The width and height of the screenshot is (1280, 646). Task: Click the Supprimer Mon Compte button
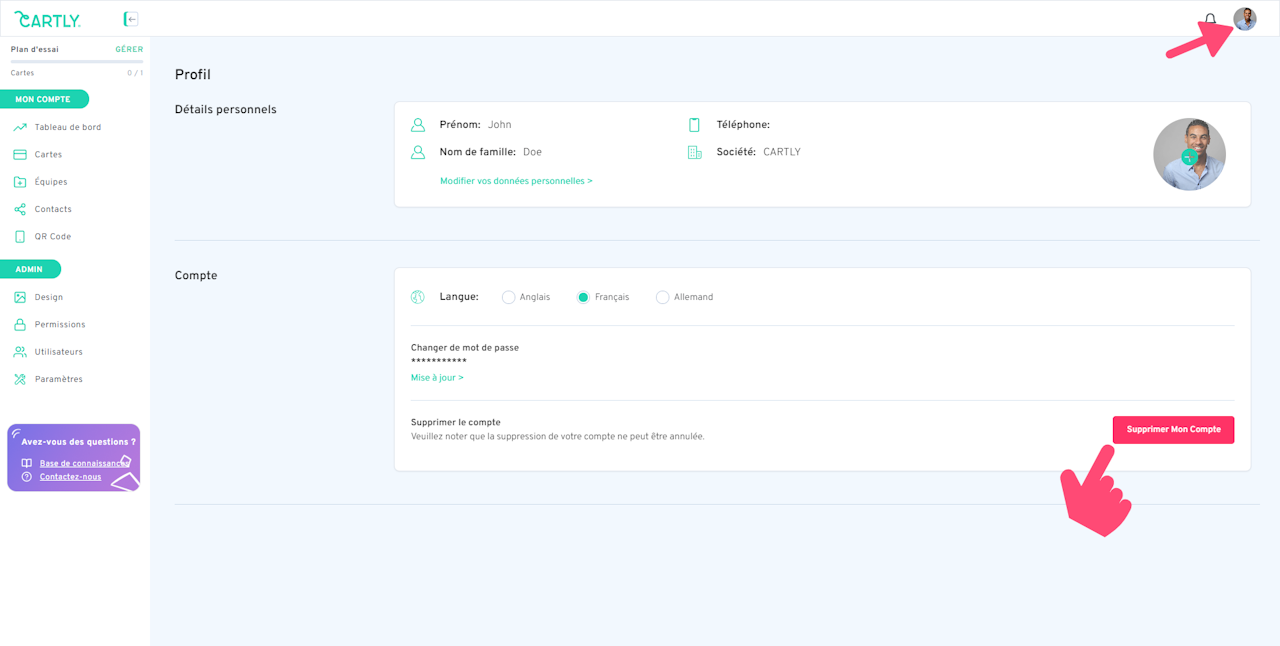(x=1173, y=430)
